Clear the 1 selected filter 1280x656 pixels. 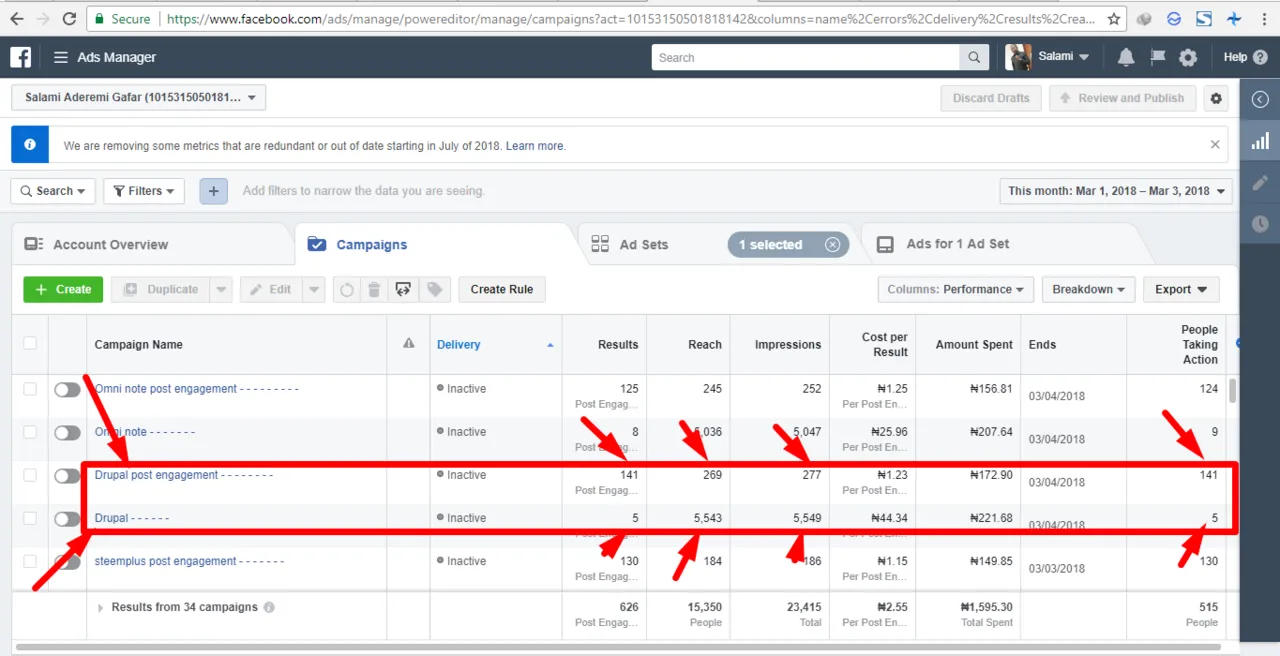pos(832,245)
